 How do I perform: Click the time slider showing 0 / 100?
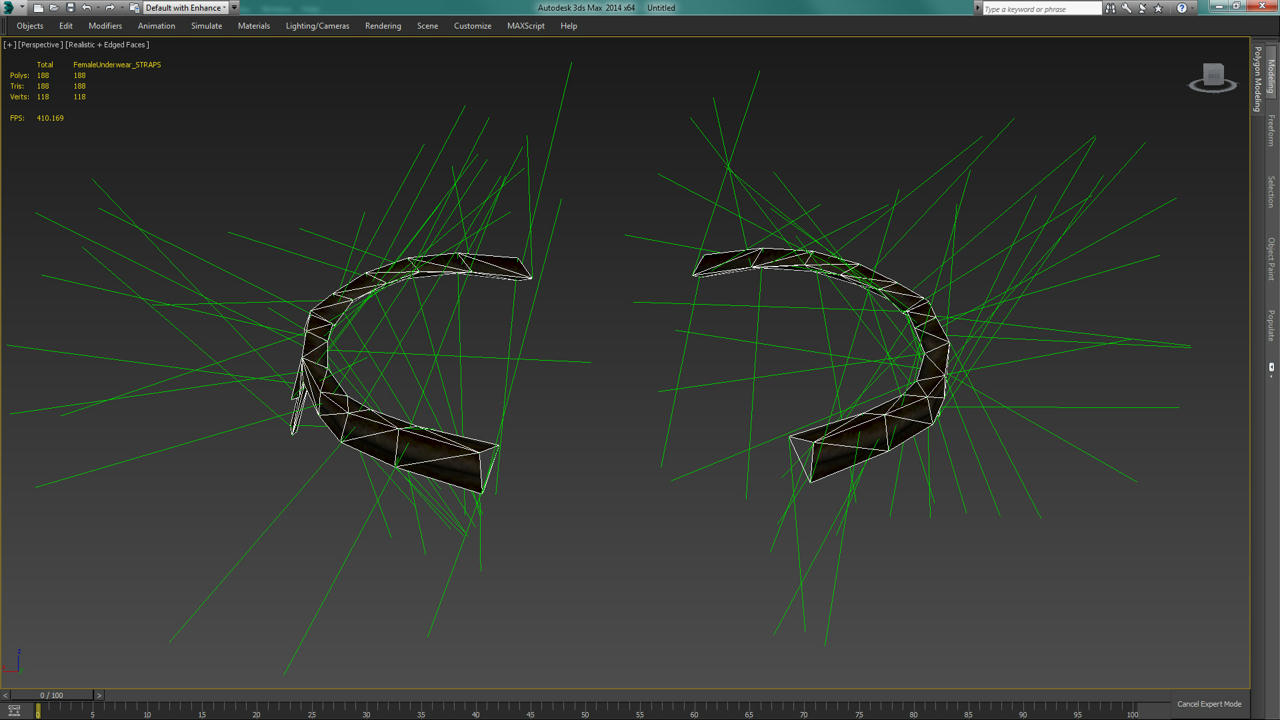click(52, 695)
